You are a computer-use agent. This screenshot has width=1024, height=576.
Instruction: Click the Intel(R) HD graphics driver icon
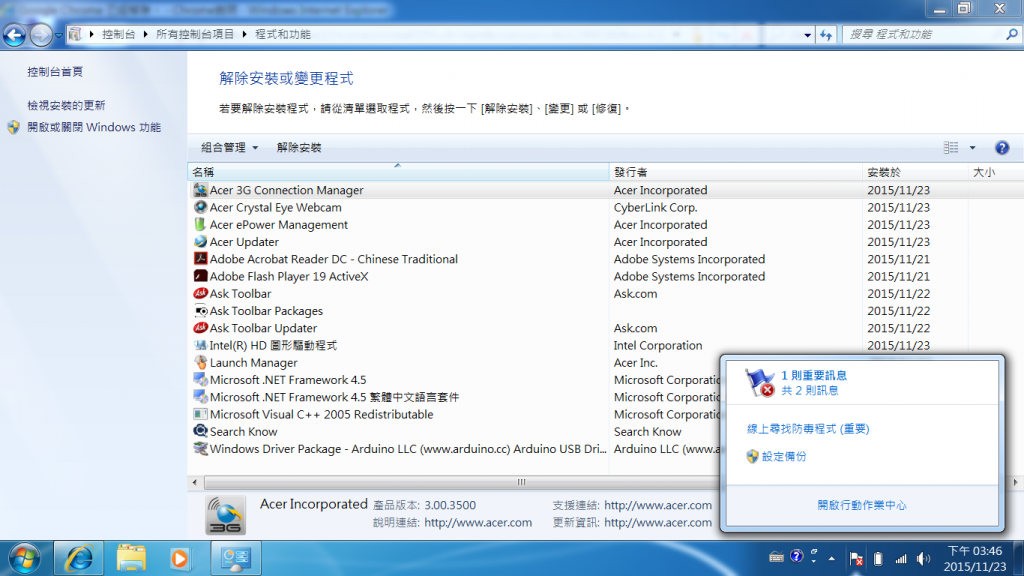click(x=200, y=345)
